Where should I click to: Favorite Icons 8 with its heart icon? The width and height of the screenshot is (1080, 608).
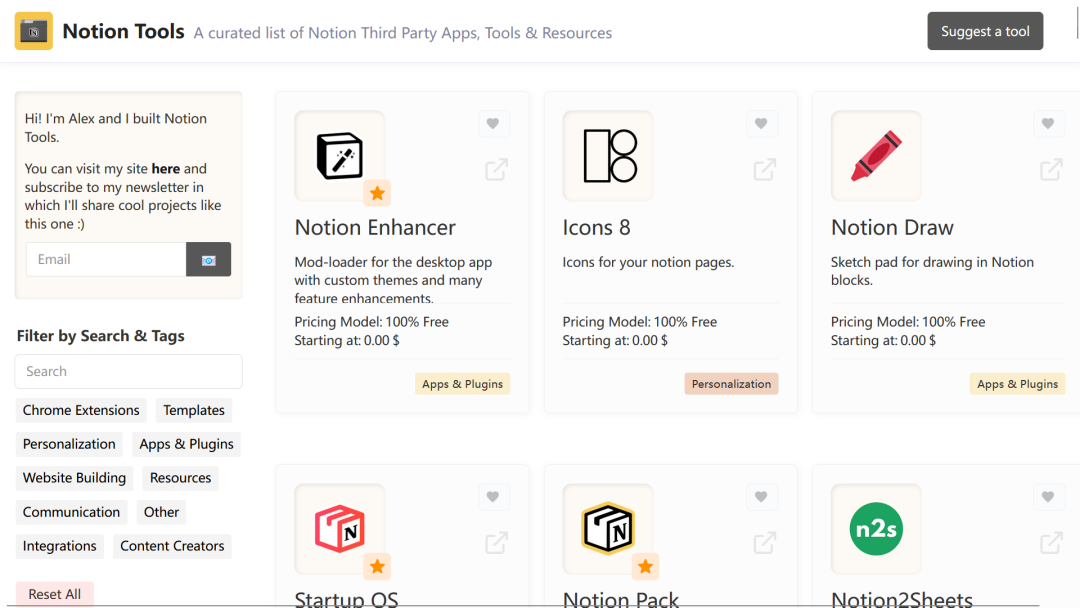pos(761,123)
